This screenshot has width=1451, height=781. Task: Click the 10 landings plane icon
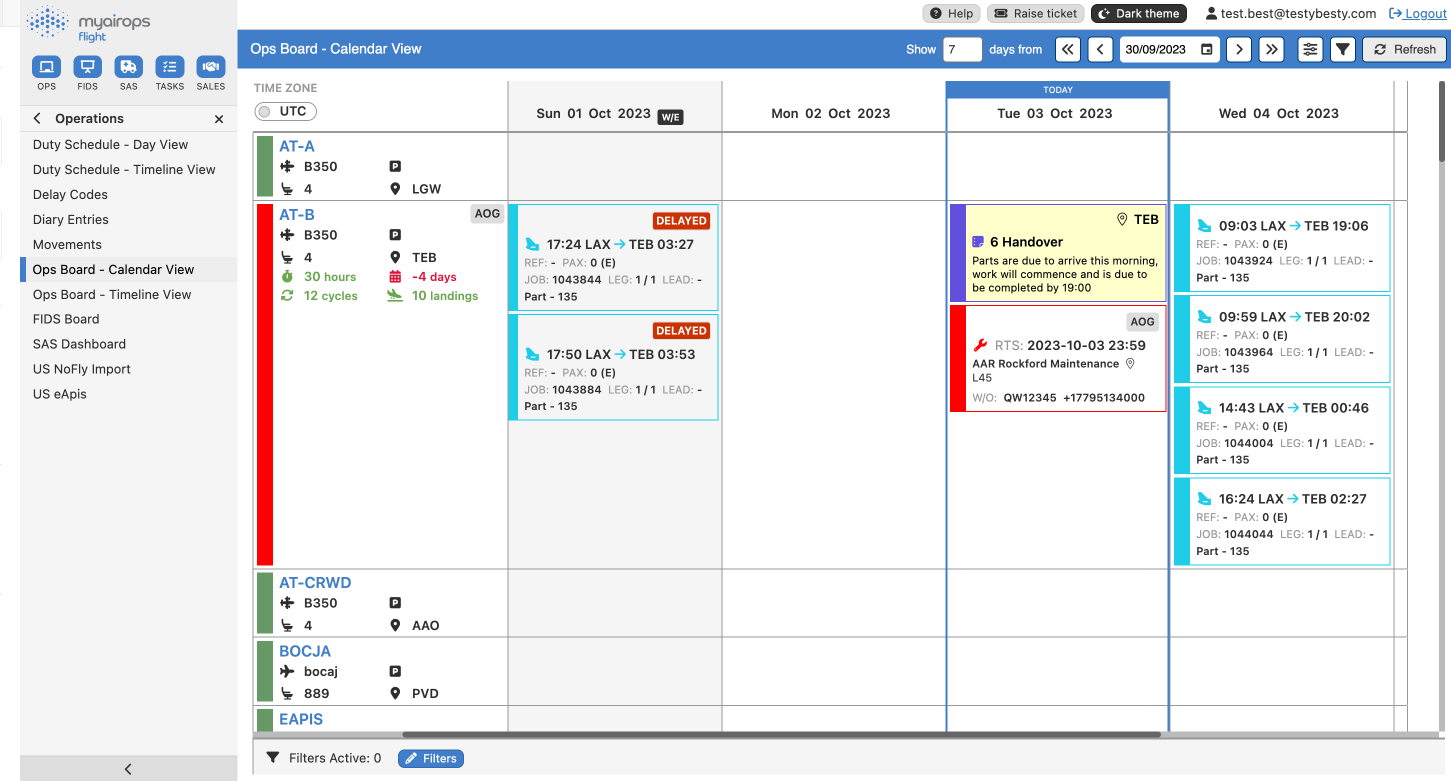click(394, 296)
